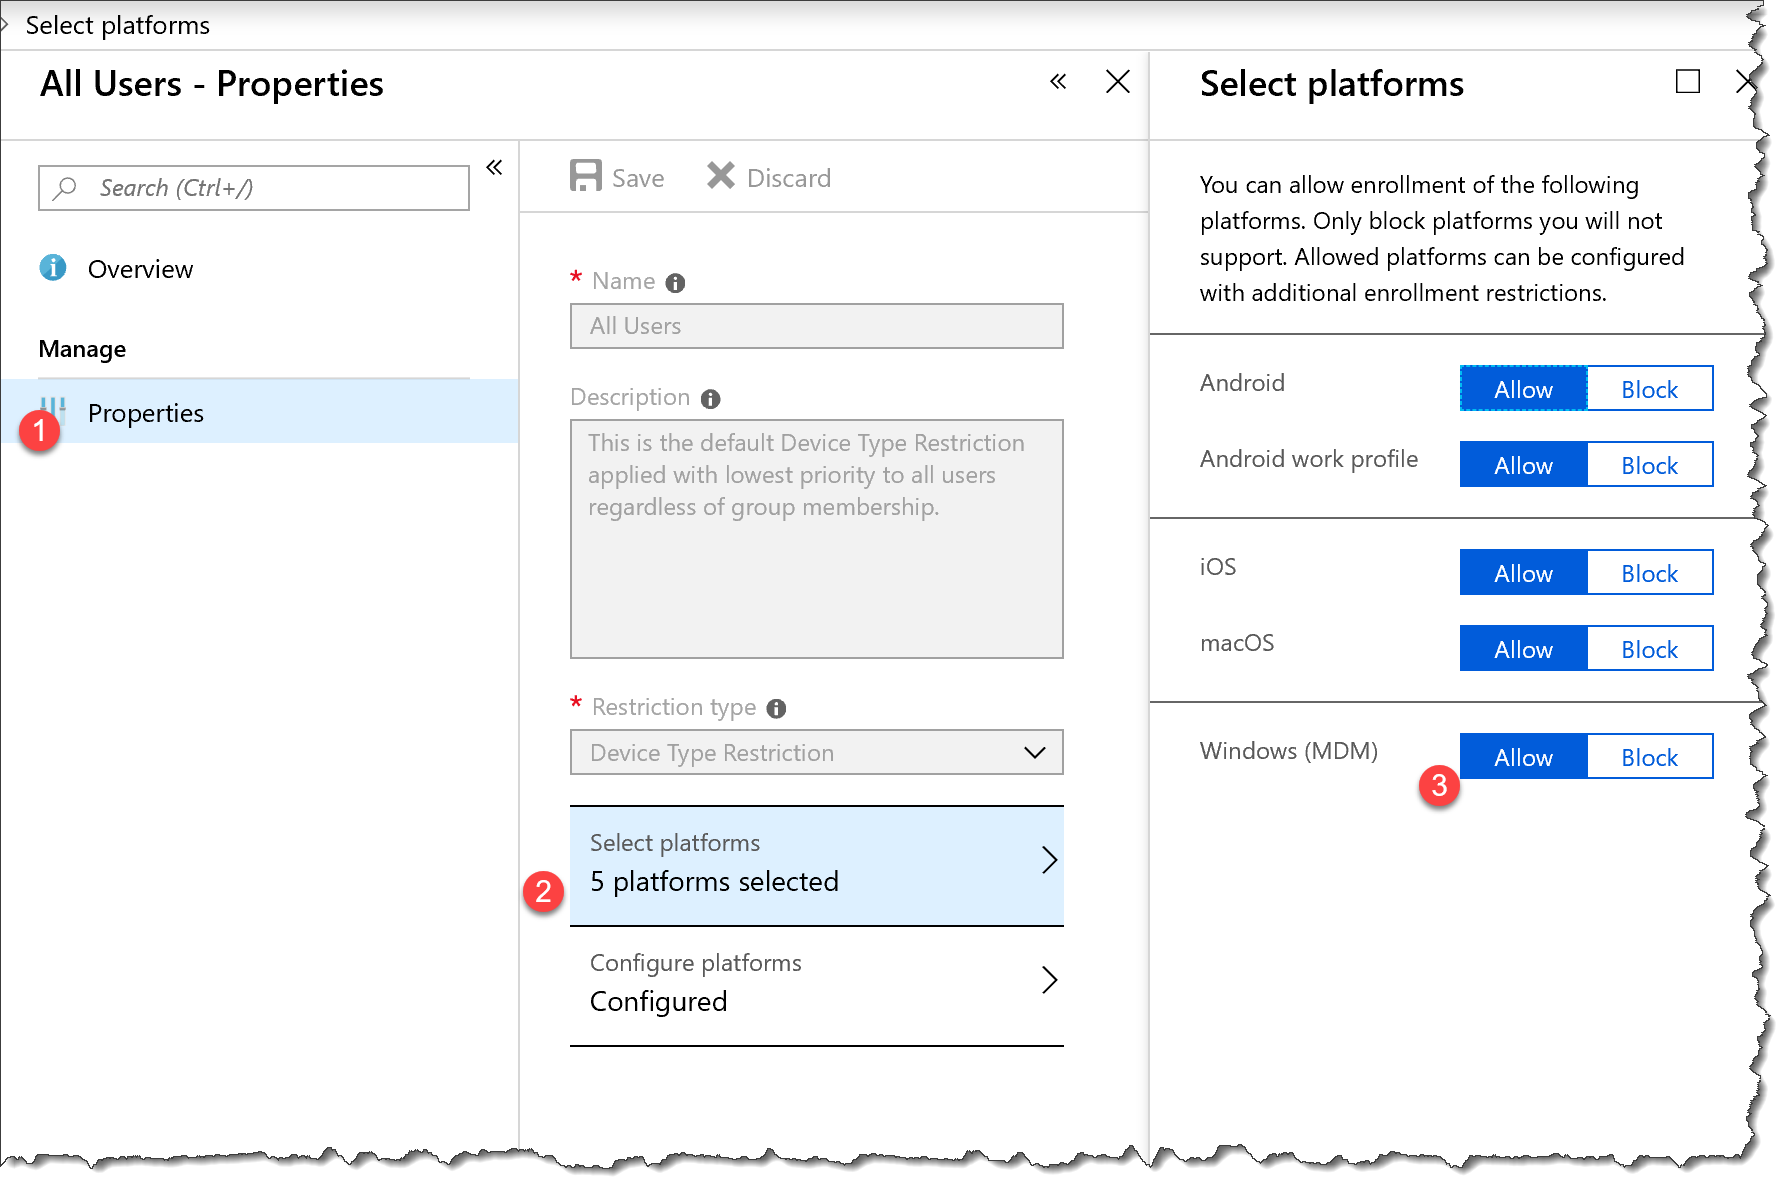The image size is (1792, 1191).
Task: Click the Description info icon
Action: (710, 399)
